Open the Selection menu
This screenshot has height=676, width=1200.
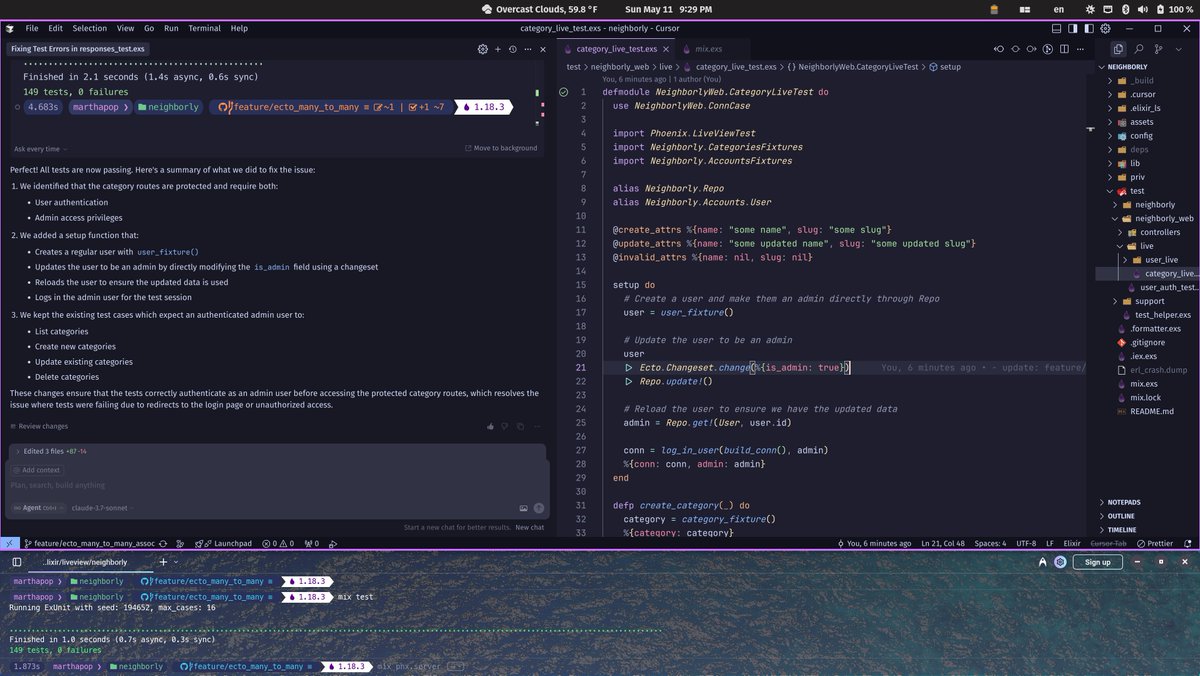click(x=90, y=28)
